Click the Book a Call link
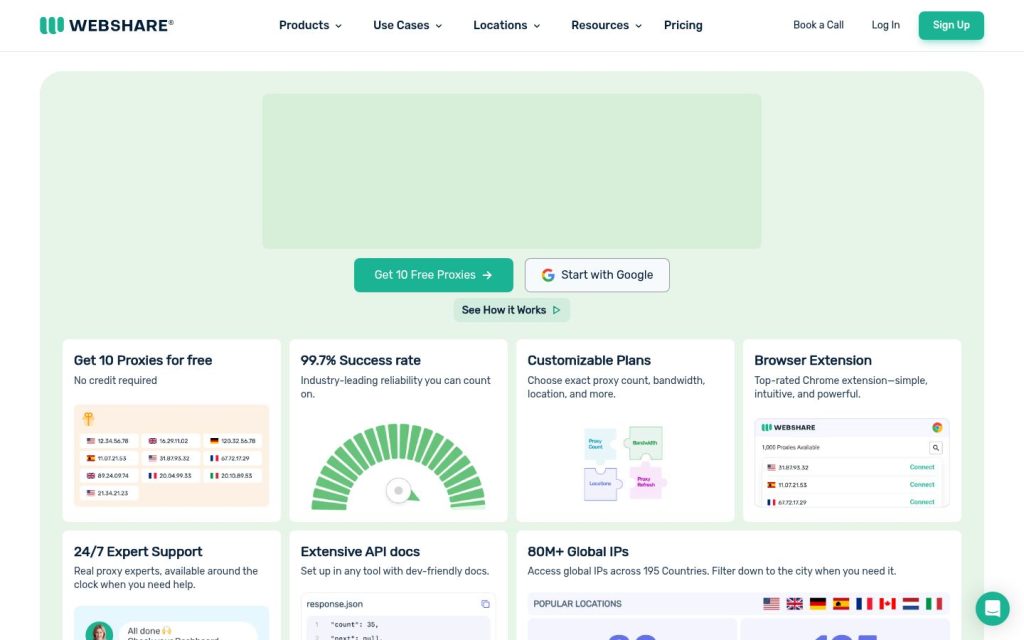 tap(818, 25)
